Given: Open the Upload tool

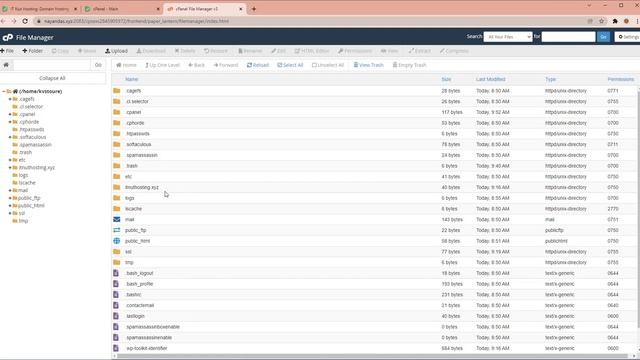Looking at the screenshot, I should click(116, 51).
